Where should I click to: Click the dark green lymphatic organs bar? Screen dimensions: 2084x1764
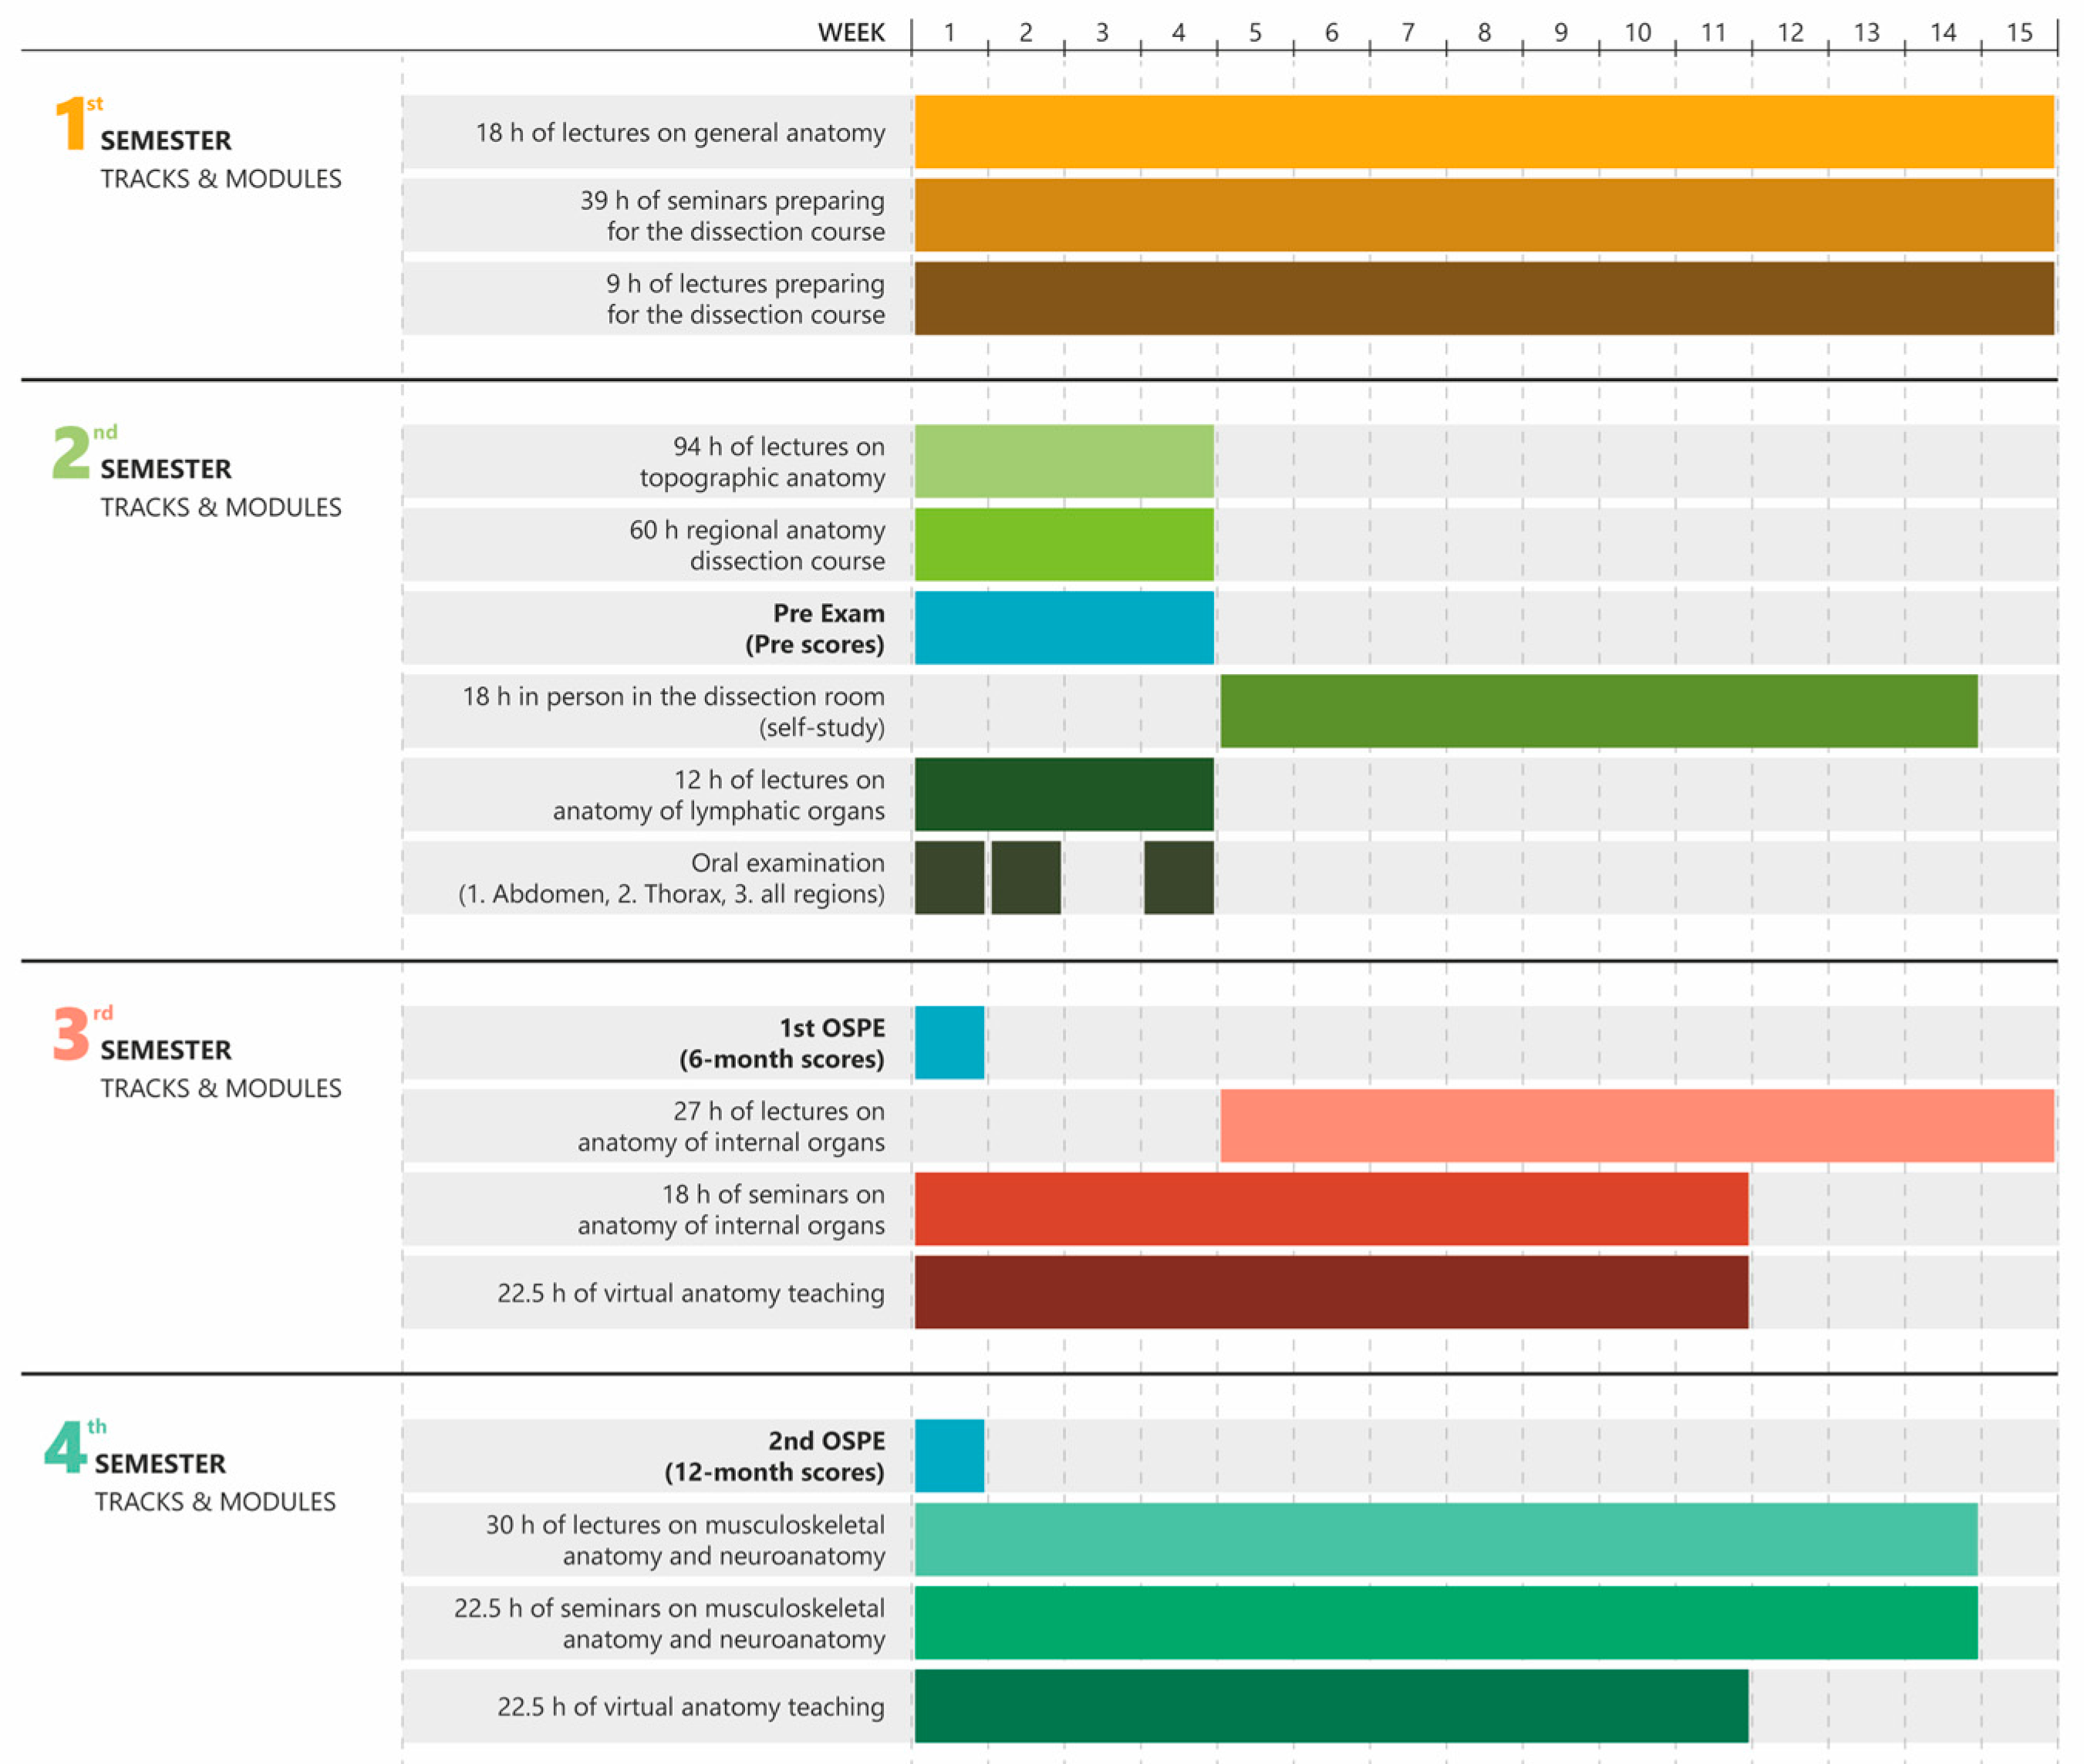pyautogui.click(x=1063, y=794)
